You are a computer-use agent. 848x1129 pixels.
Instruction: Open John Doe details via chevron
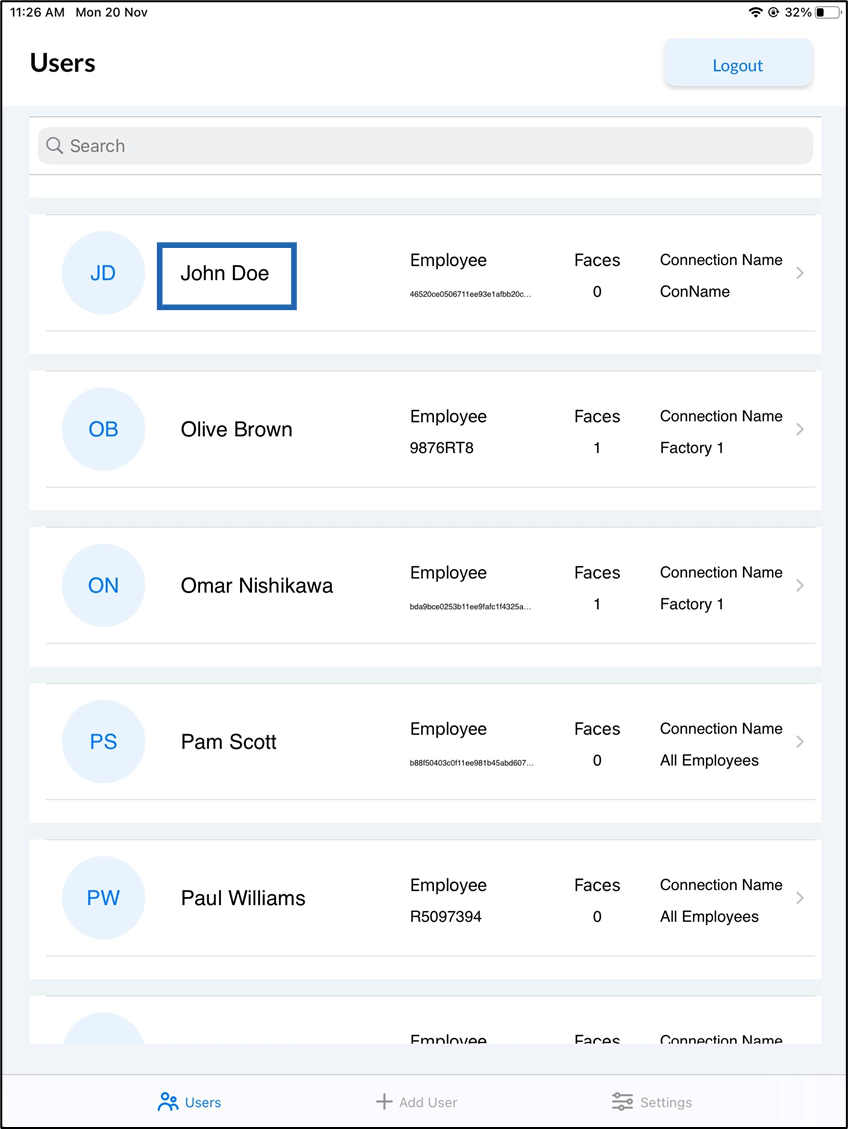pyautogui.click(x=800, y=273)
